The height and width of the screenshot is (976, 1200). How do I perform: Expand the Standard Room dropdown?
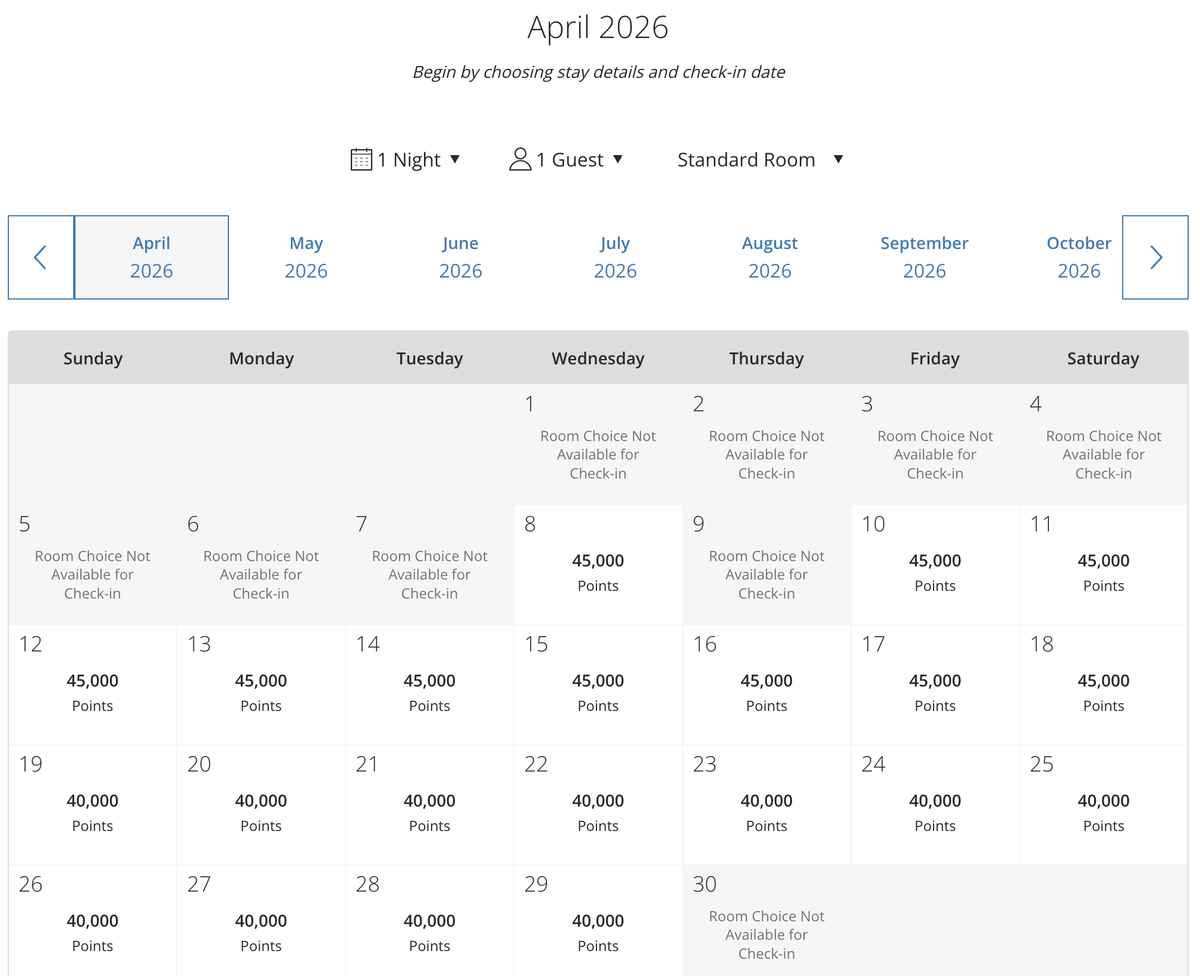[x=760, y=159]
